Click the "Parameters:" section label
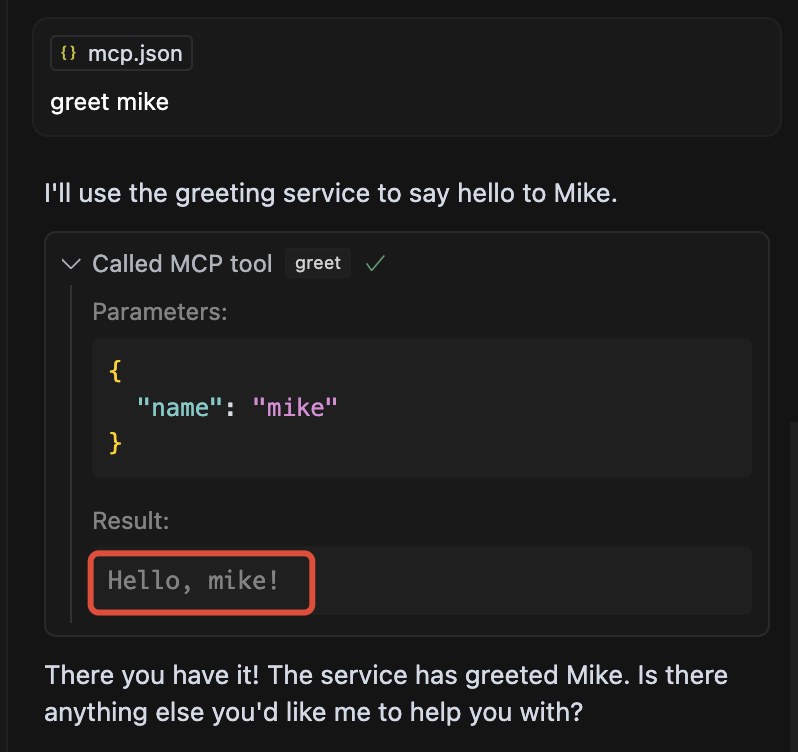The width and height of the screenshot is (798, 752). [x=160, y=312]
